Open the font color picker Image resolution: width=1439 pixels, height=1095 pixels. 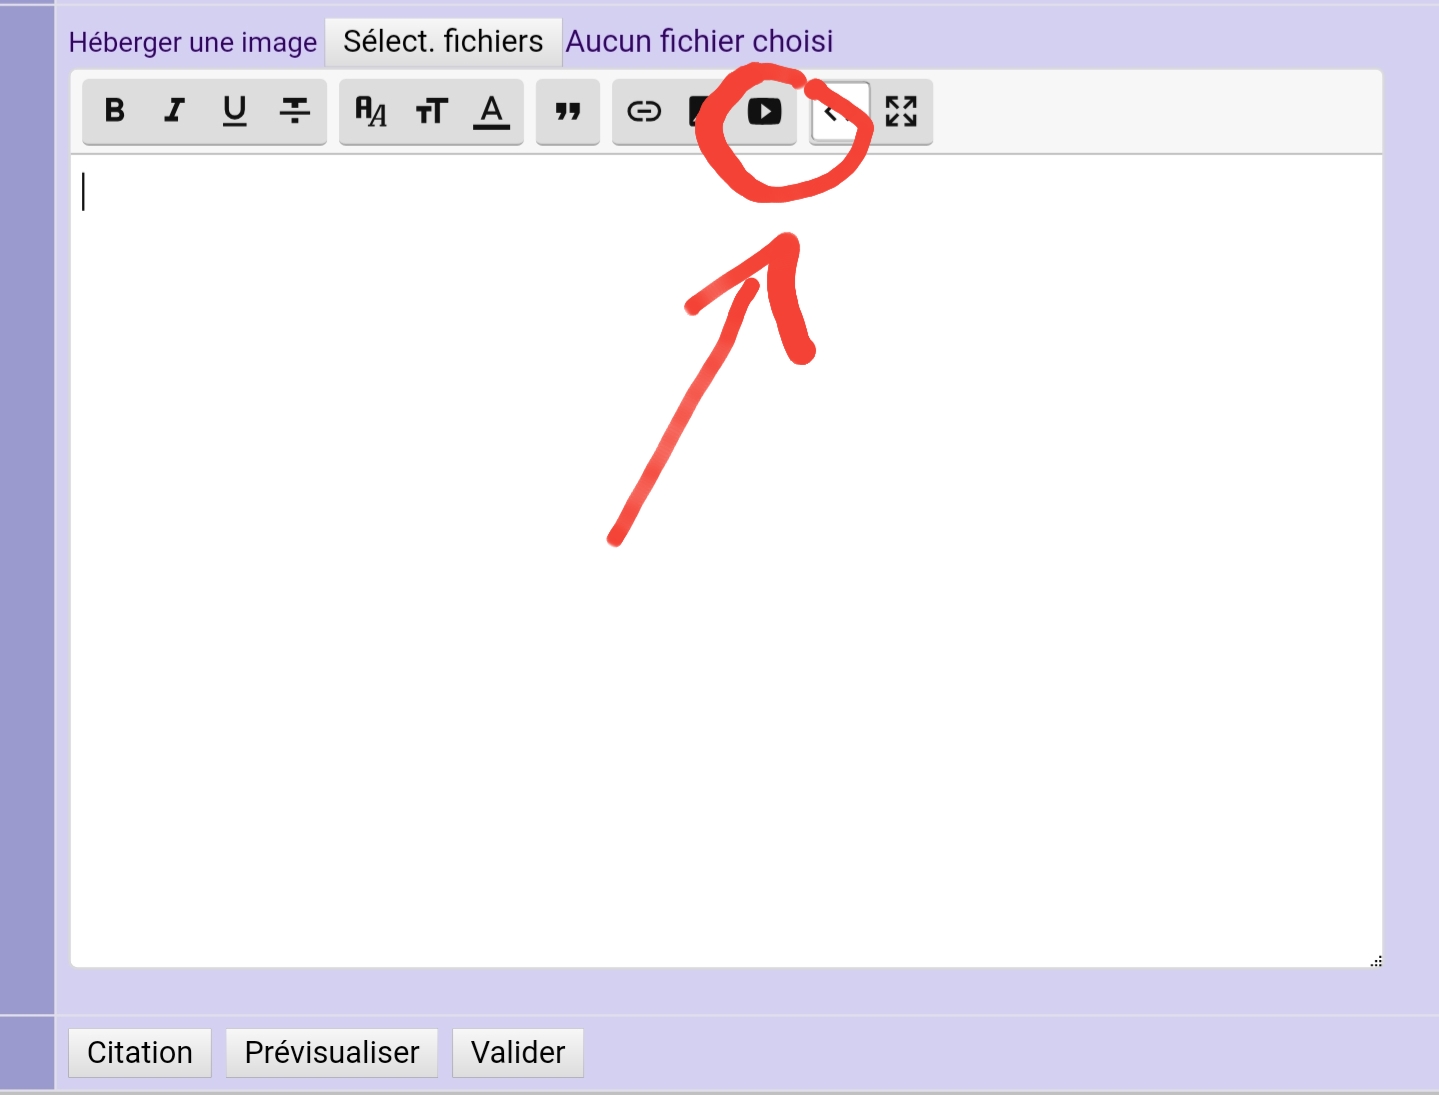point(492,111)
